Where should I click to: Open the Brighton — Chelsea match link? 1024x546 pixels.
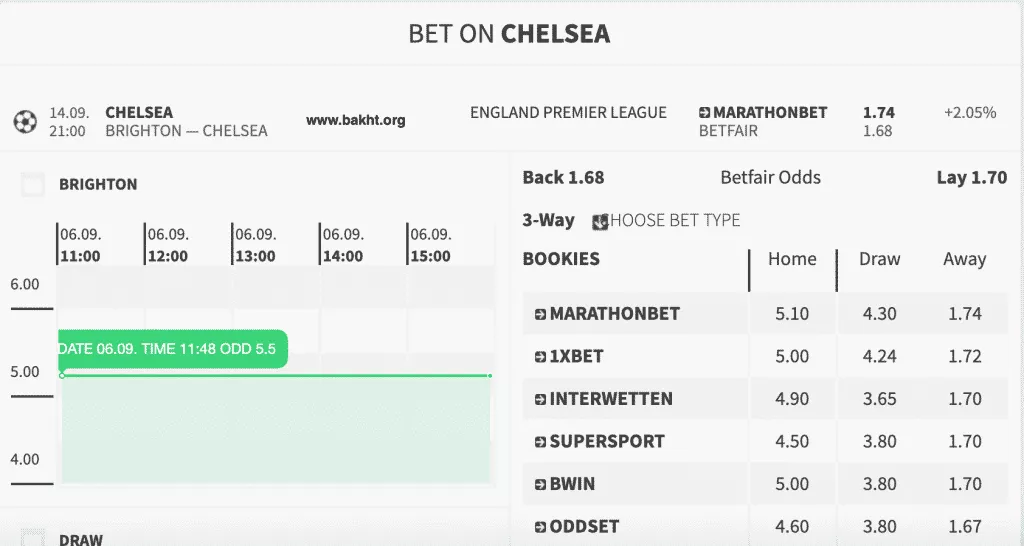pos(186,131)
